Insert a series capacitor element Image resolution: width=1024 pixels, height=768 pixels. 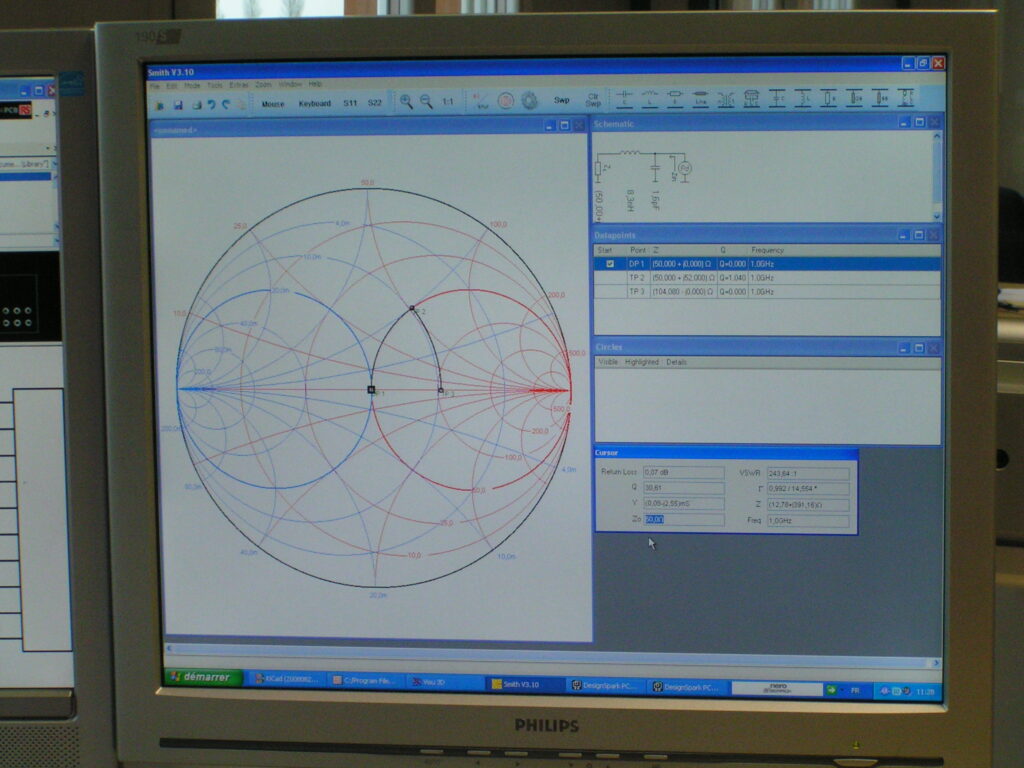(625, 99)
